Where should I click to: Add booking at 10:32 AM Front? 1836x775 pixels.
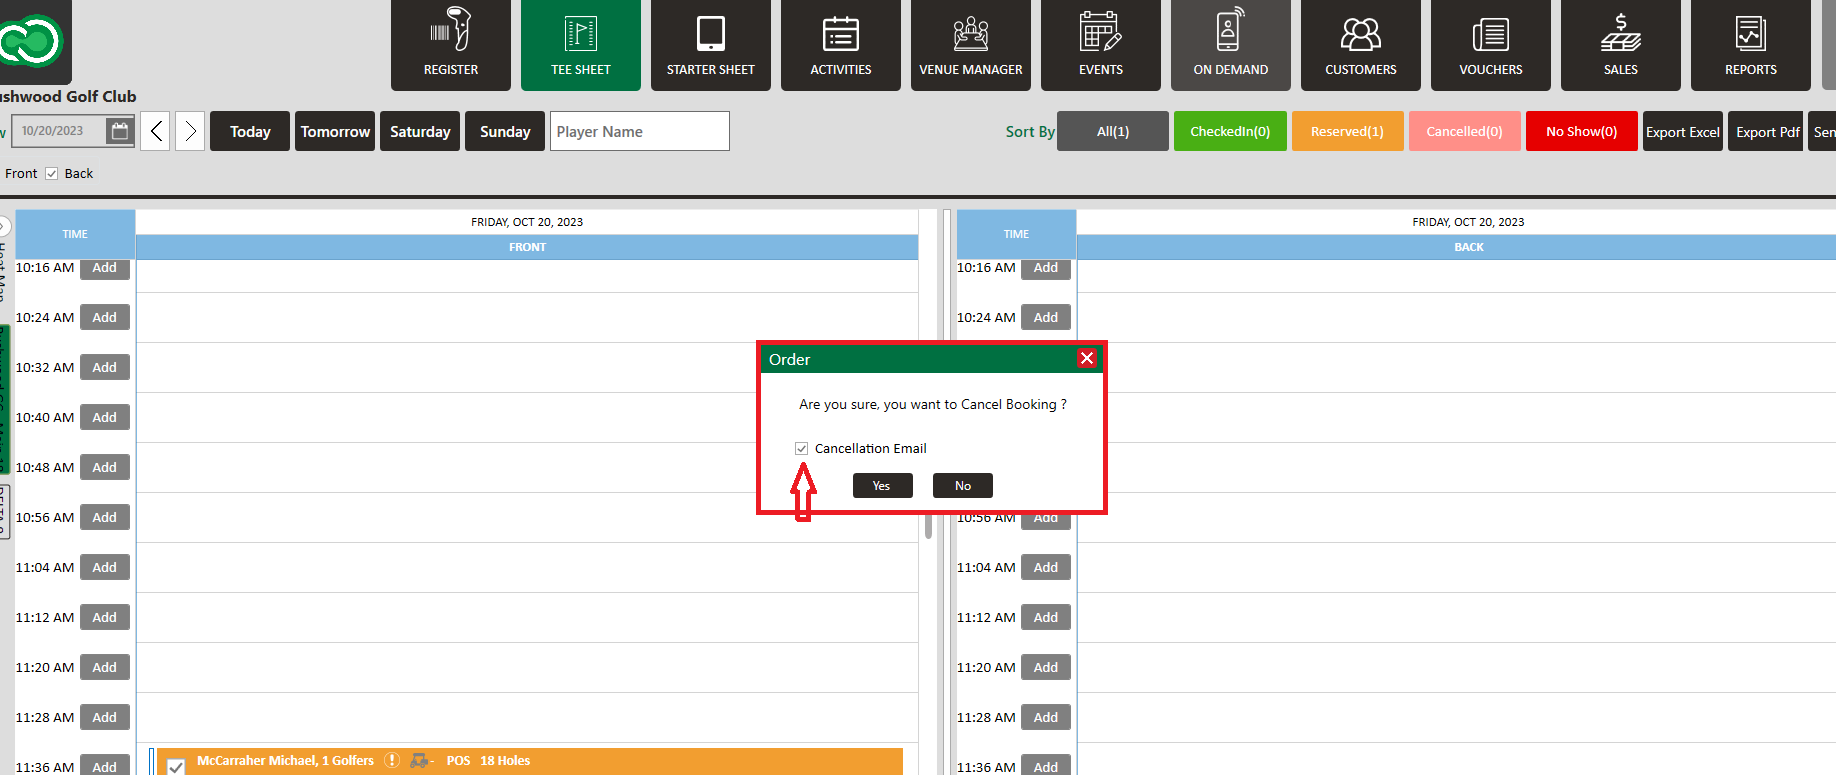tap(105, 367)
